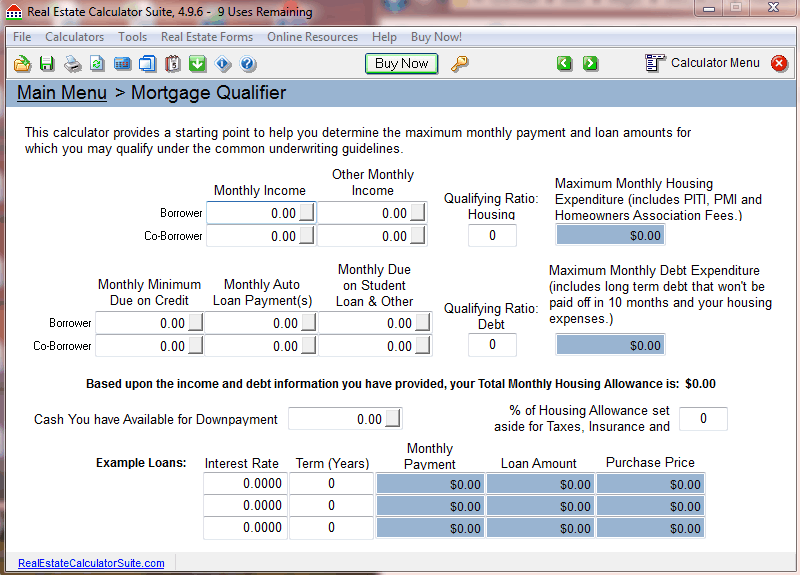The image size is (800, 575).
Task: Go to previous calculator with green left arrow
Action: (565, 64)
